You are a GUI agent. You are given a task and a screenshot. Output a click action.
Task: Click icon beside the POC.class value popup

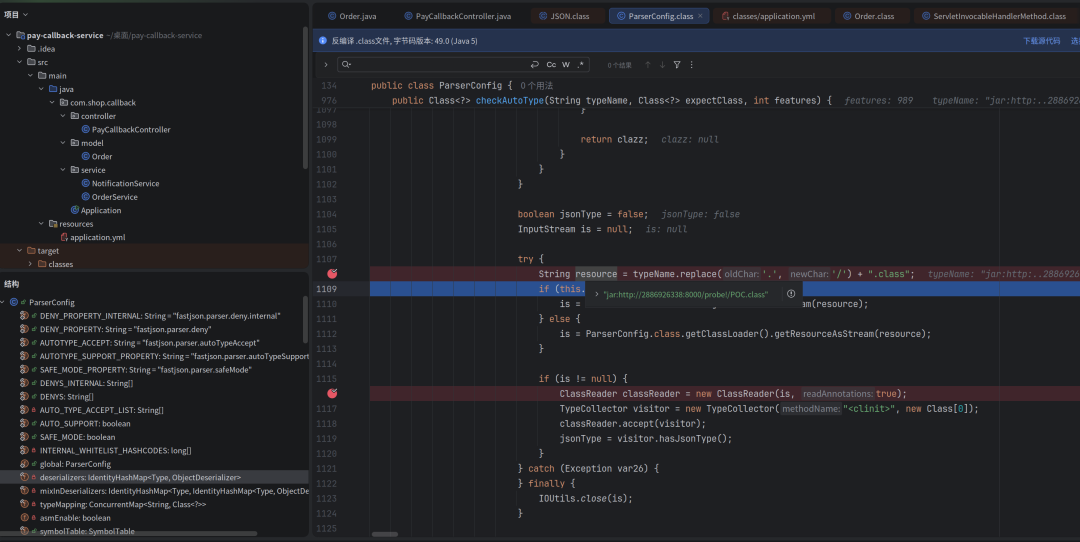791,294
